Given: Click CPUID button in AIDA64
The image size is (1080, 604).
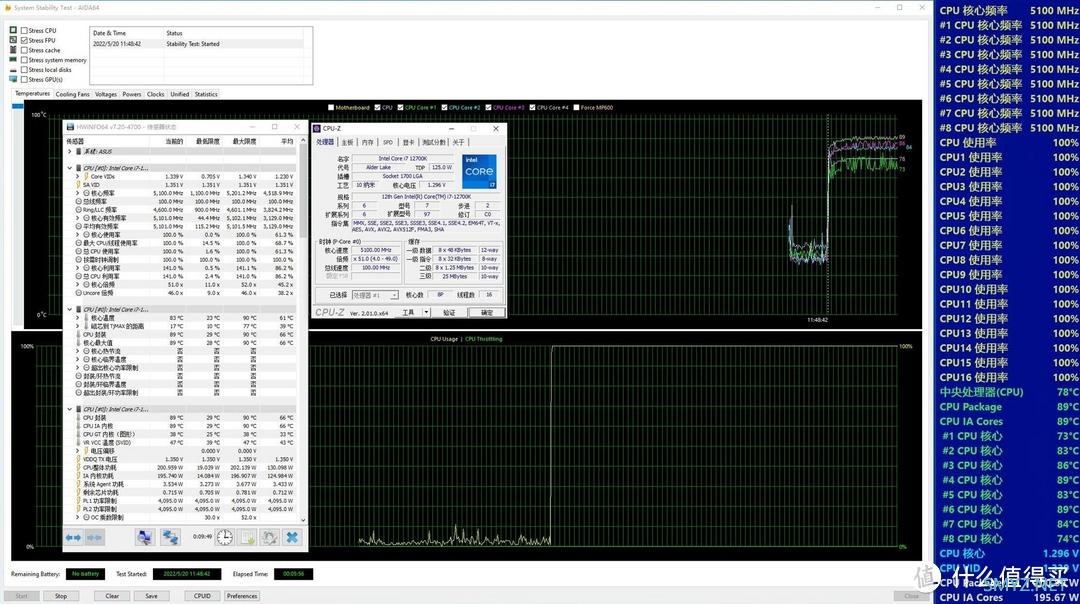Looking at the screenshot, I should pos(202,596).
